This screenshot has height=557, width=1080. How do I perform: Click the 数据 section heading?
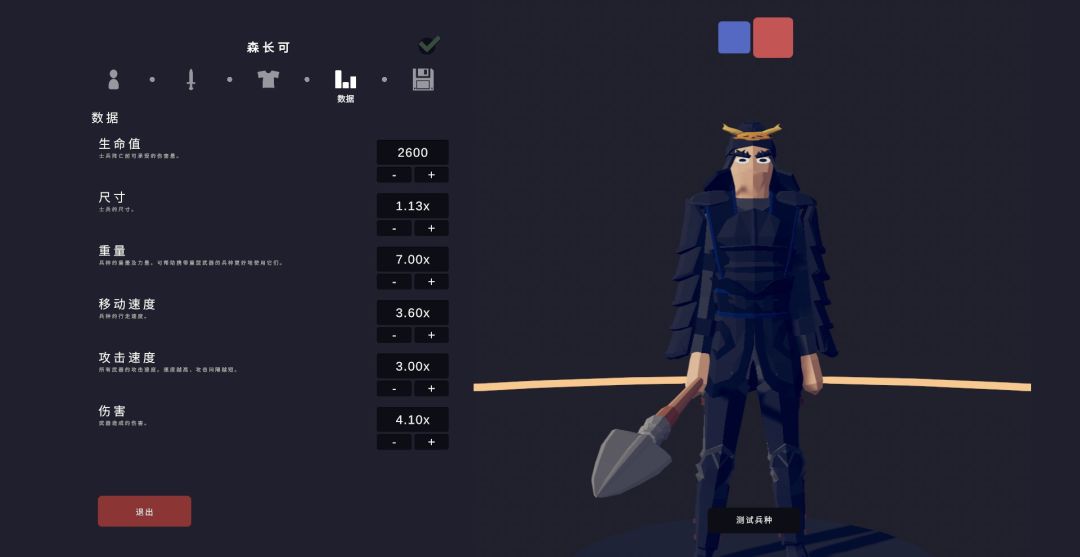coord(105,118)
